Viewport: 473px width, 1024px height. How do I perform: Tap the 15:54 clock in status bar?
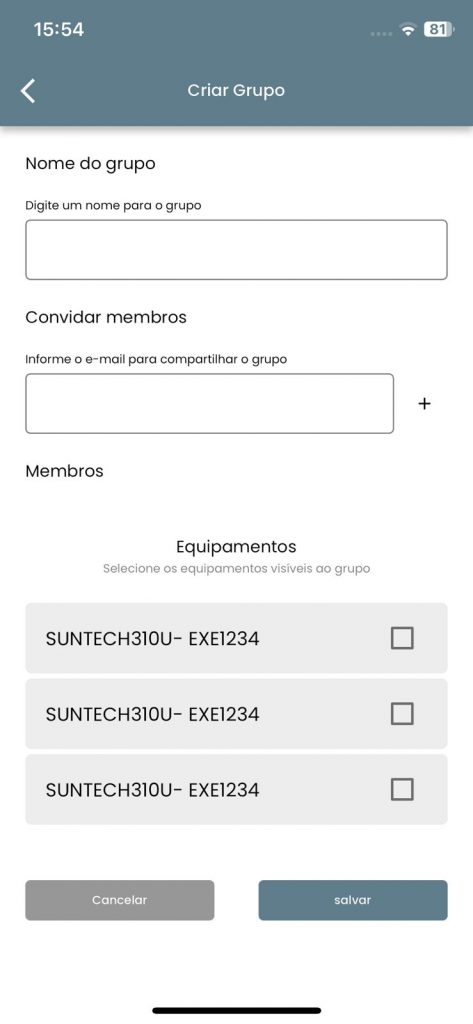(x=59, y=29)
